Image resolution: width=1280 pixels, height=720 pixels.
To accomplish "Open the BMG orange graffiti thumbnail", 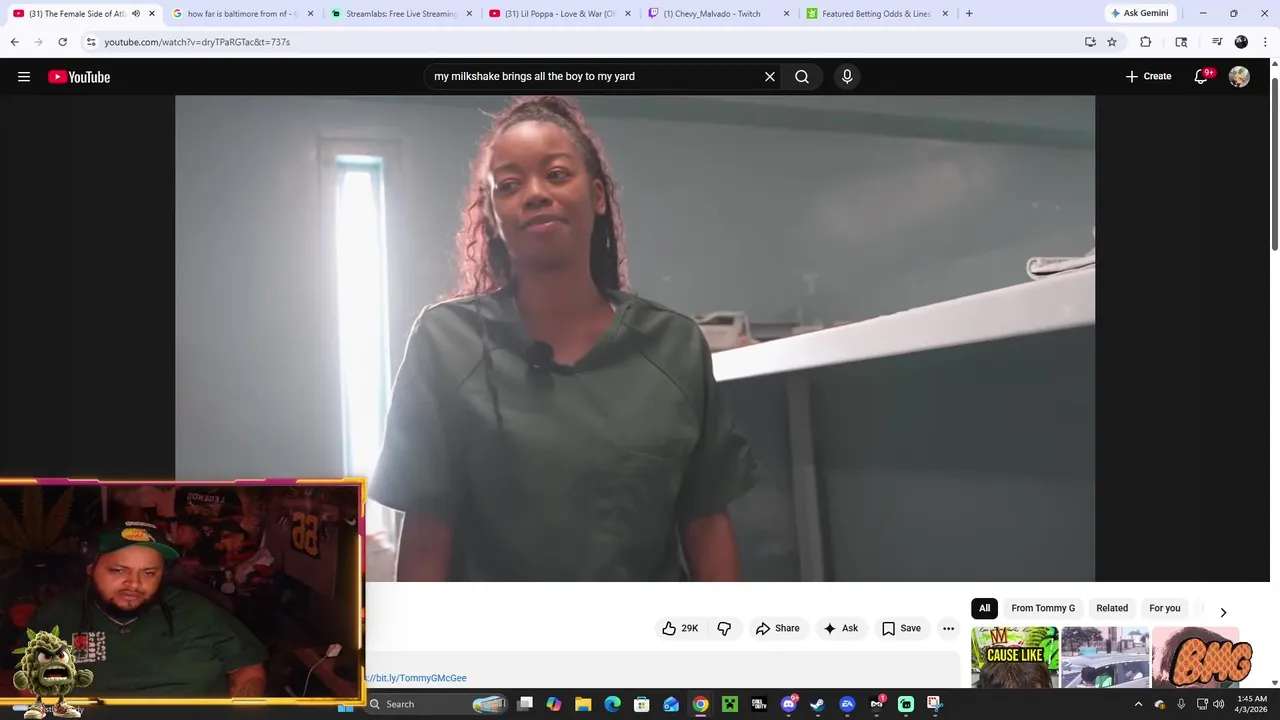I will point(1196,657).
